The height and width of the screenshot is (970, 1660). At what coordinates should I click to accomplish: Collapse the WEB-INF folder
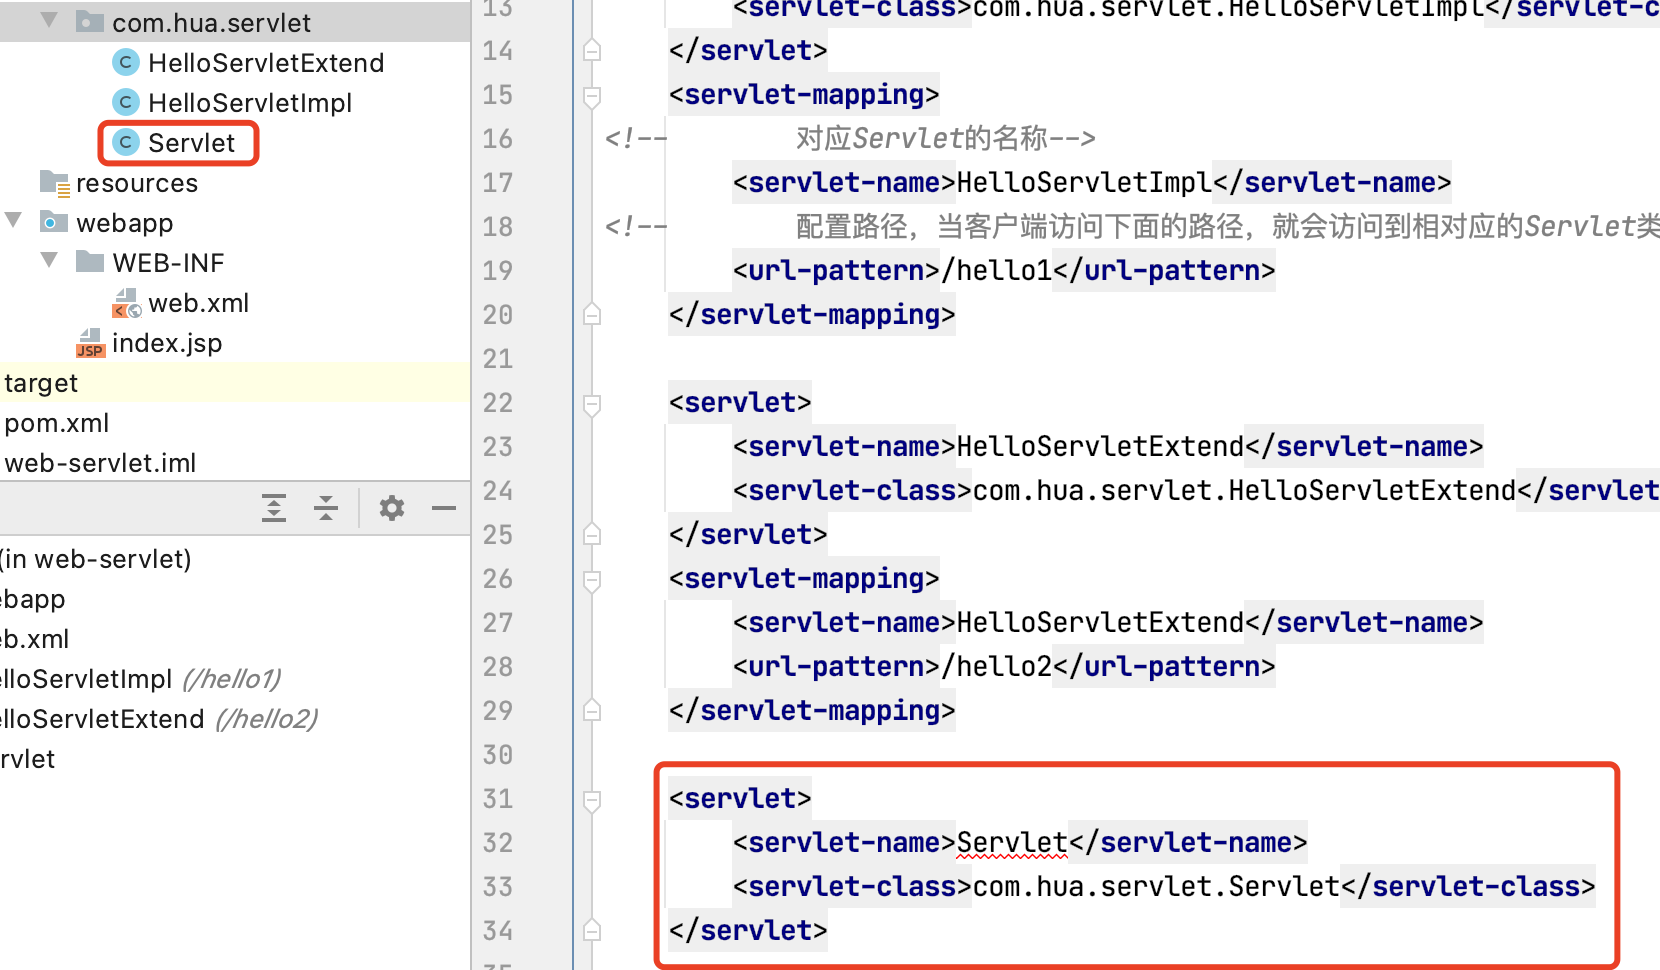pyautogui.click(x=48, y=262)
